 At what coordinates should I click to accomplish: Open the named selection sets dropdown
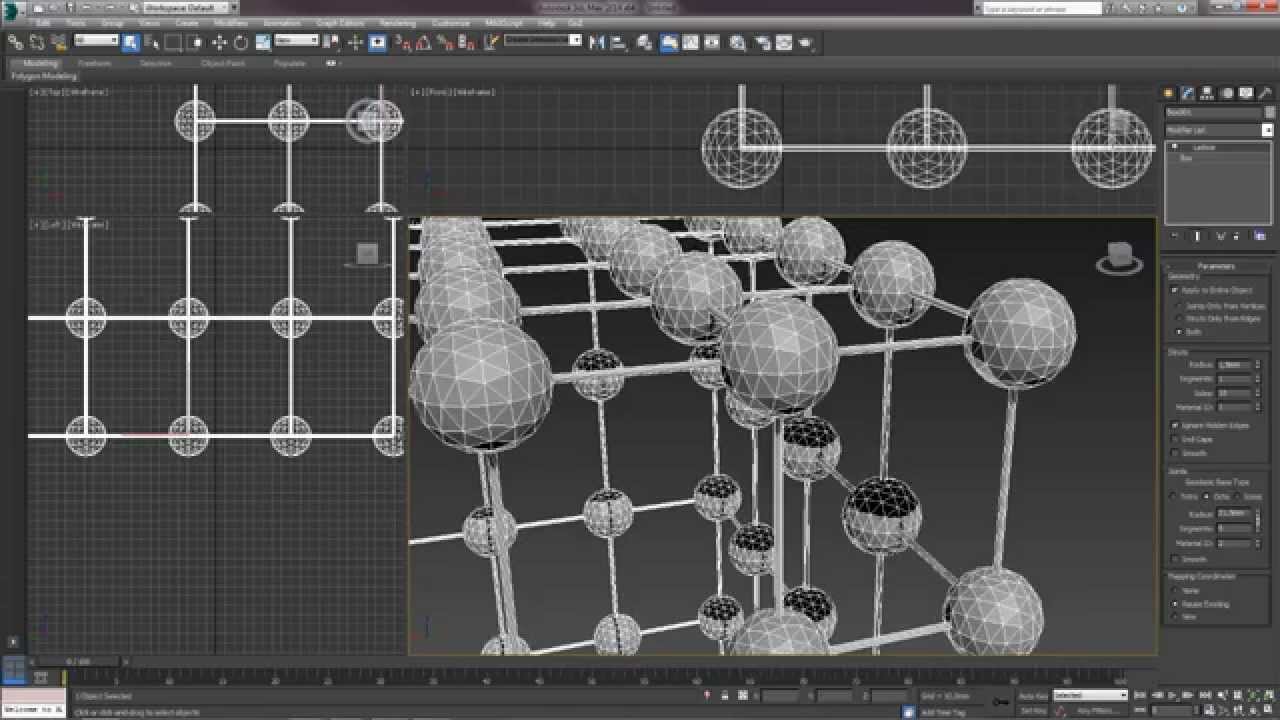[x=543, y=41]
